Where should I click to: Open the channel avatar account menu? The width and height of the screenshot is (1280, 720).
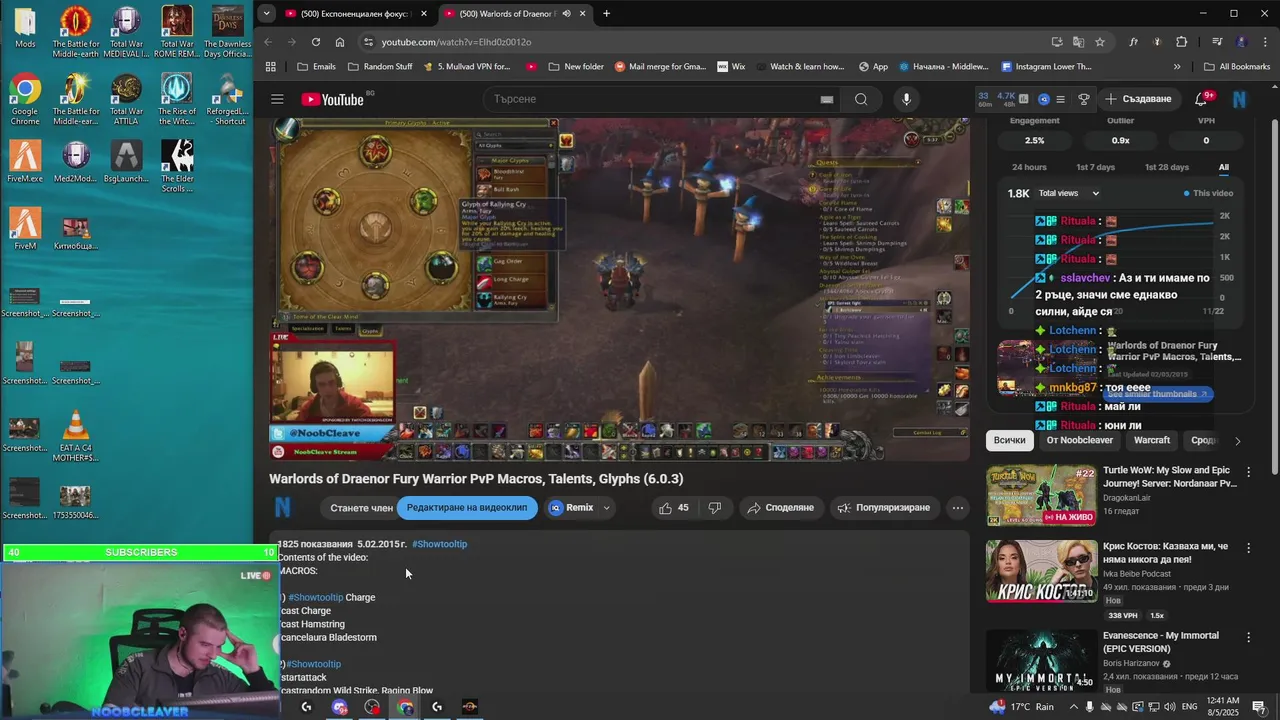pyautogui.click(x=1239, y=99)
